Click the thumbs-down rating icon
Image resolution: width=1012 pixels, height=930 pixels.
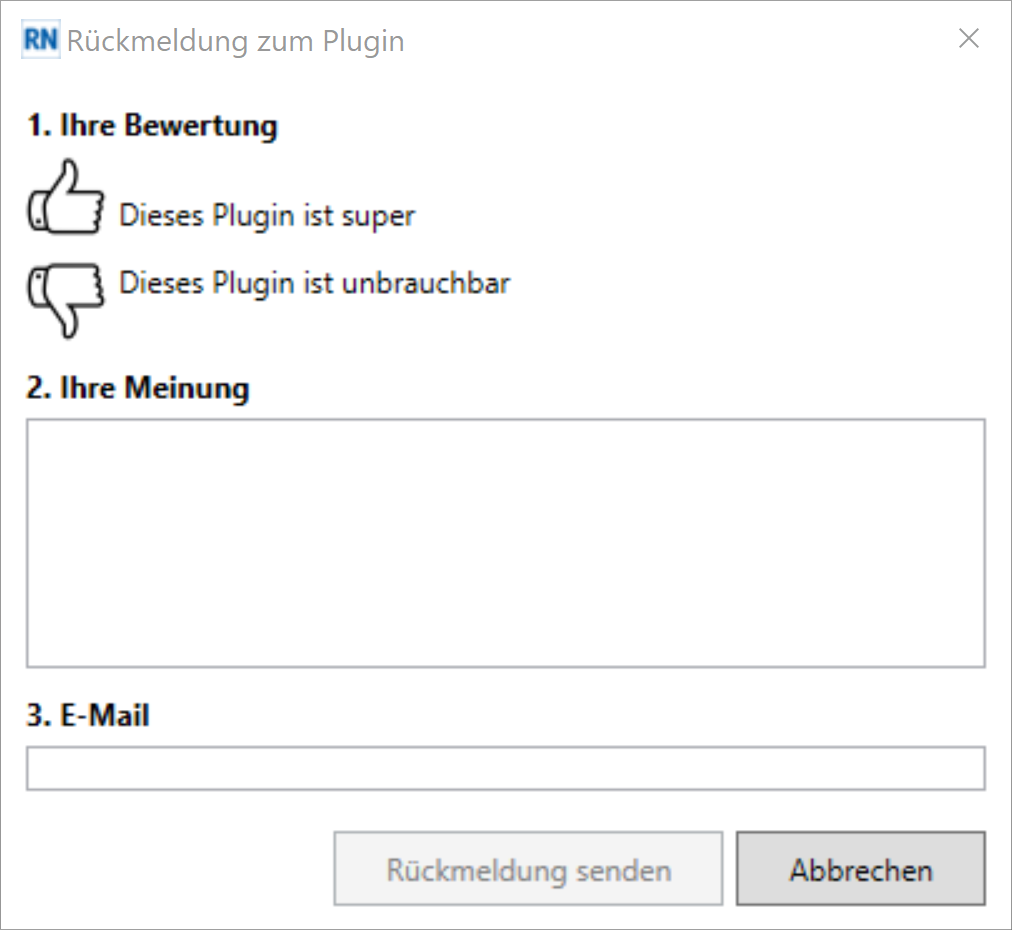65,300
